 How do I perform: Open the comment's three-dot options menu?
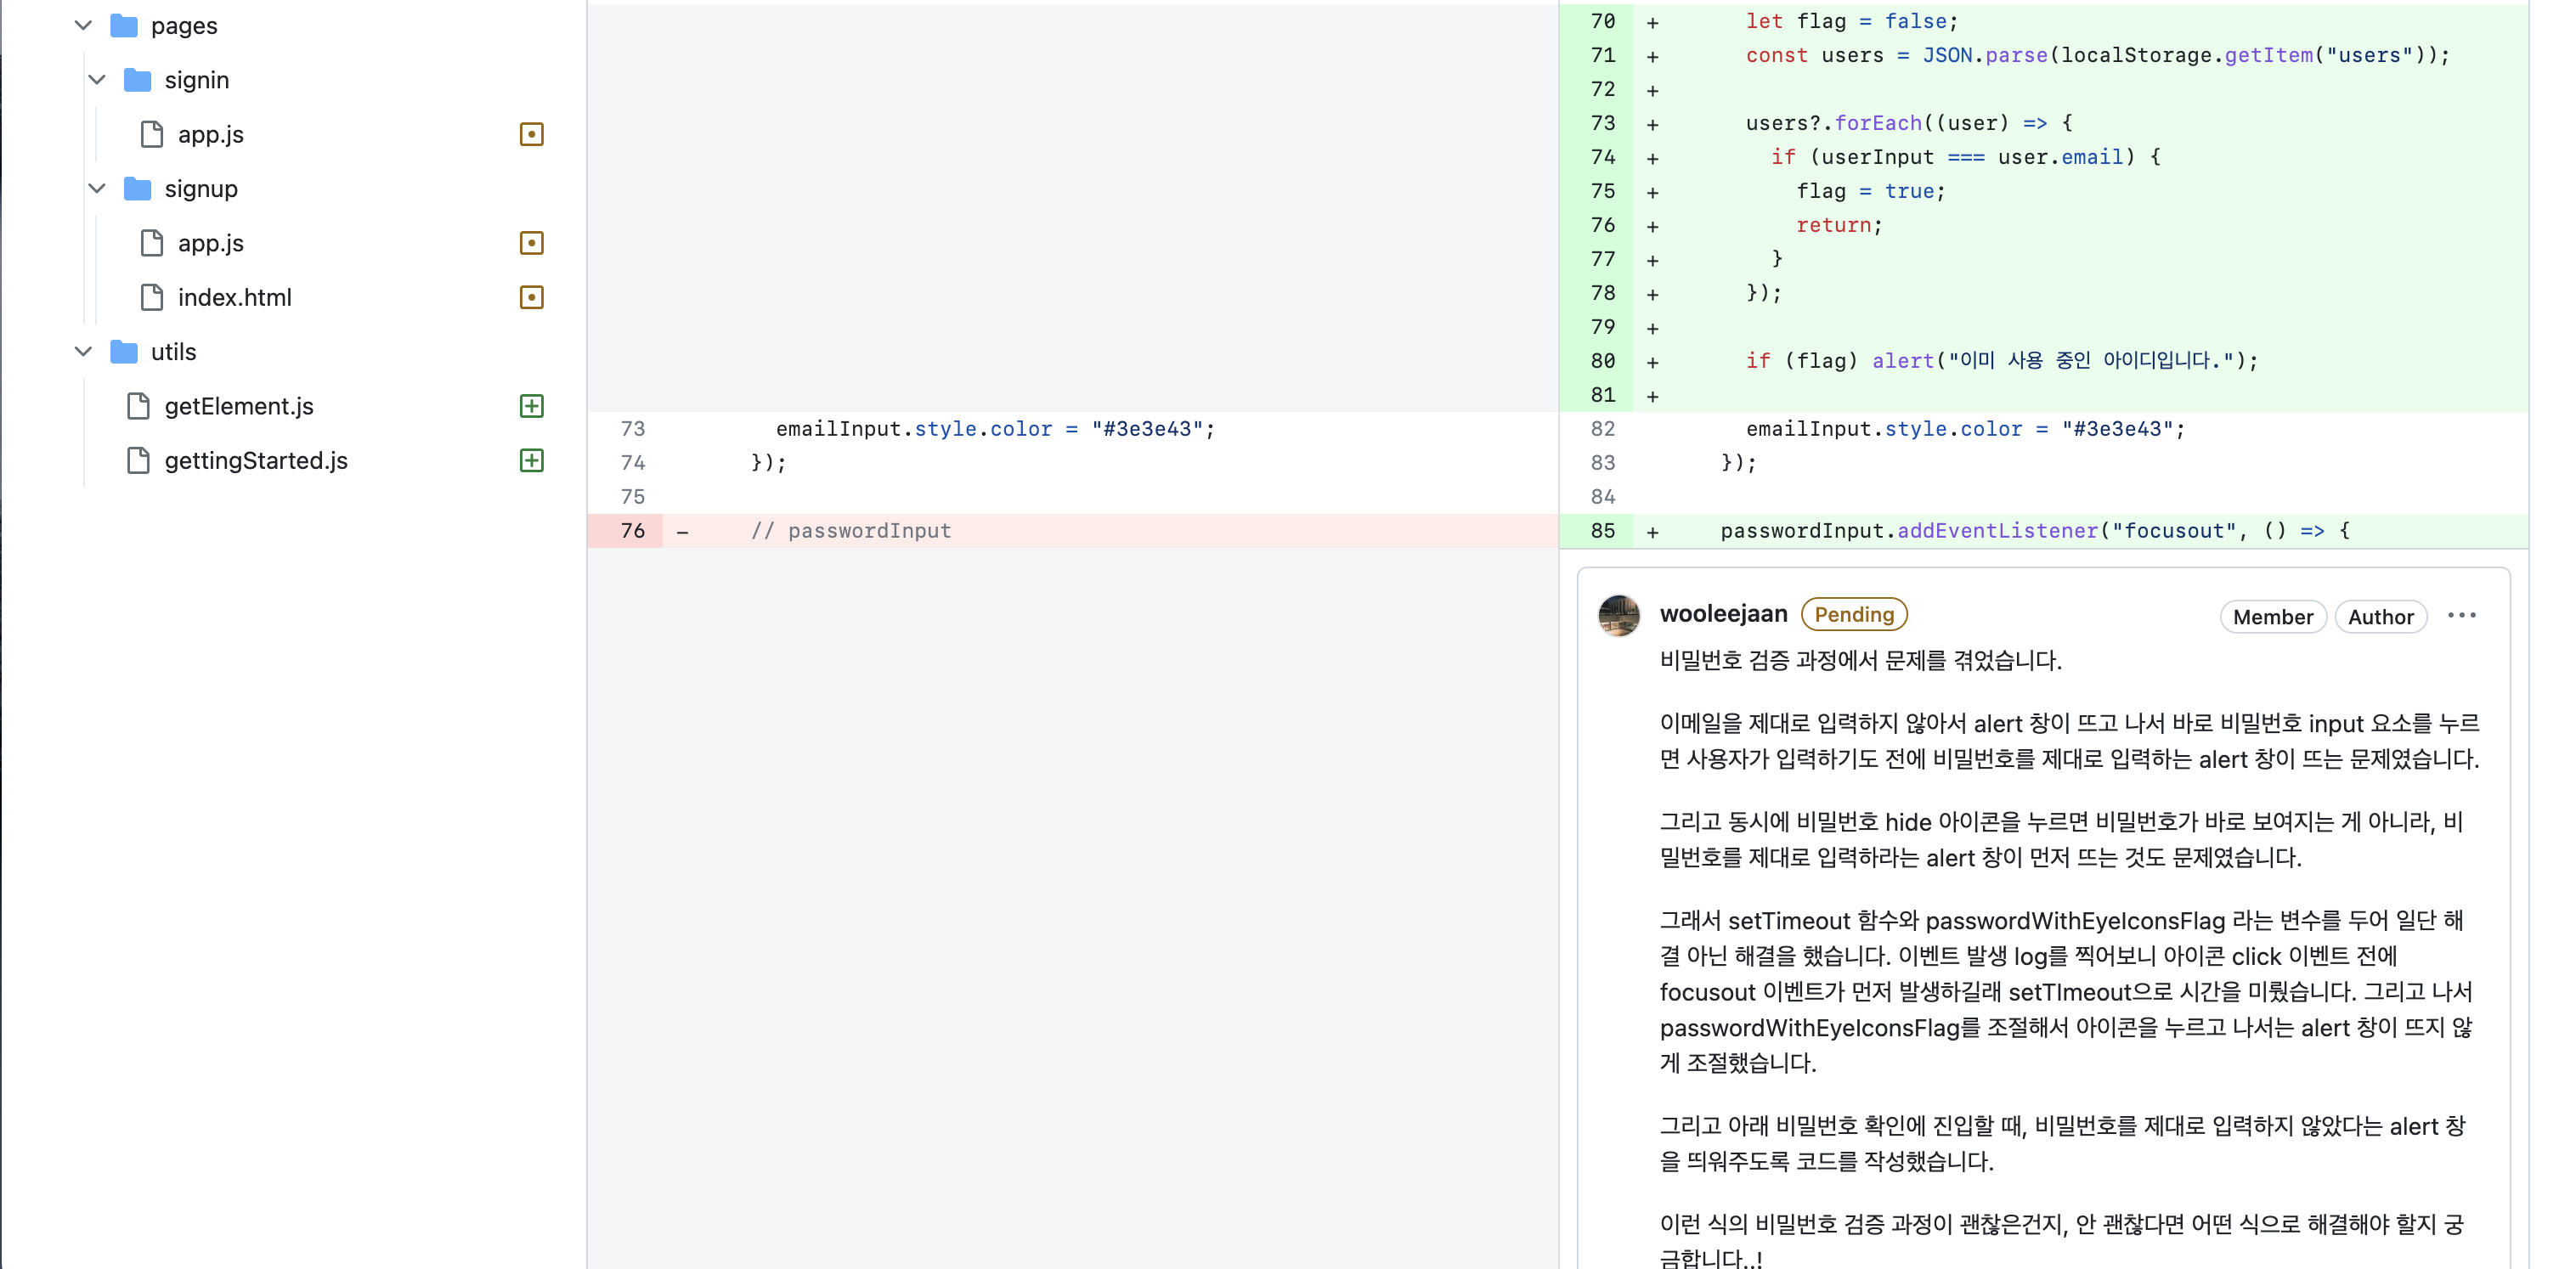(2461, 616)
